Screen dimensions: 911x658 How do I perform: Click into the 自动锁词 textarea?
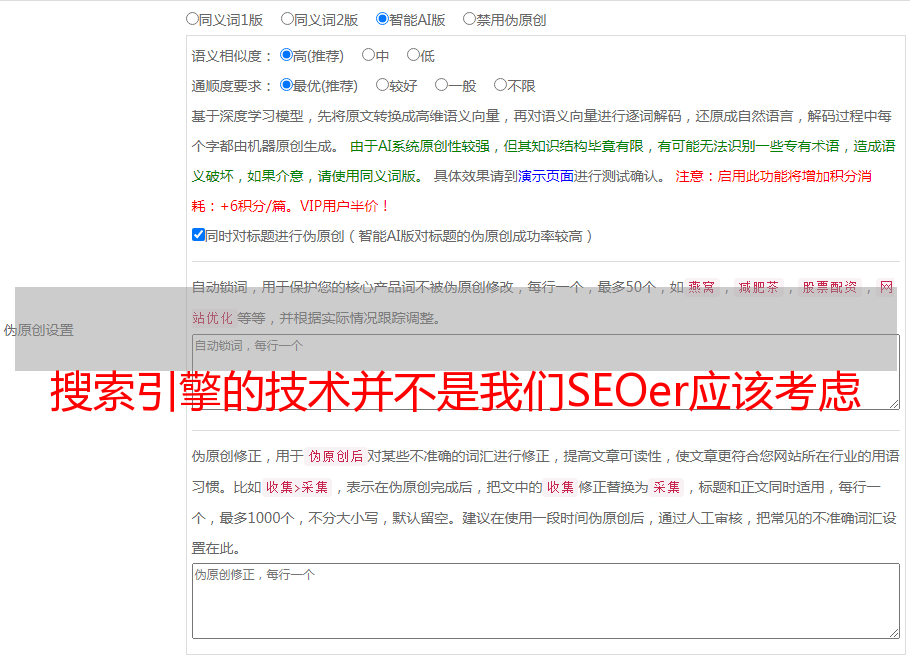[546, 372]
